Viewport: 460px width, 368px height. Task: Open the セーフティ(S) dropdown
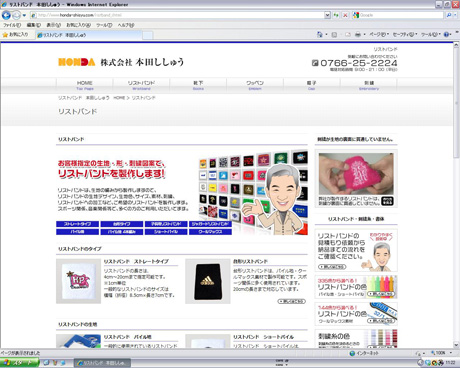pos(405,34)
